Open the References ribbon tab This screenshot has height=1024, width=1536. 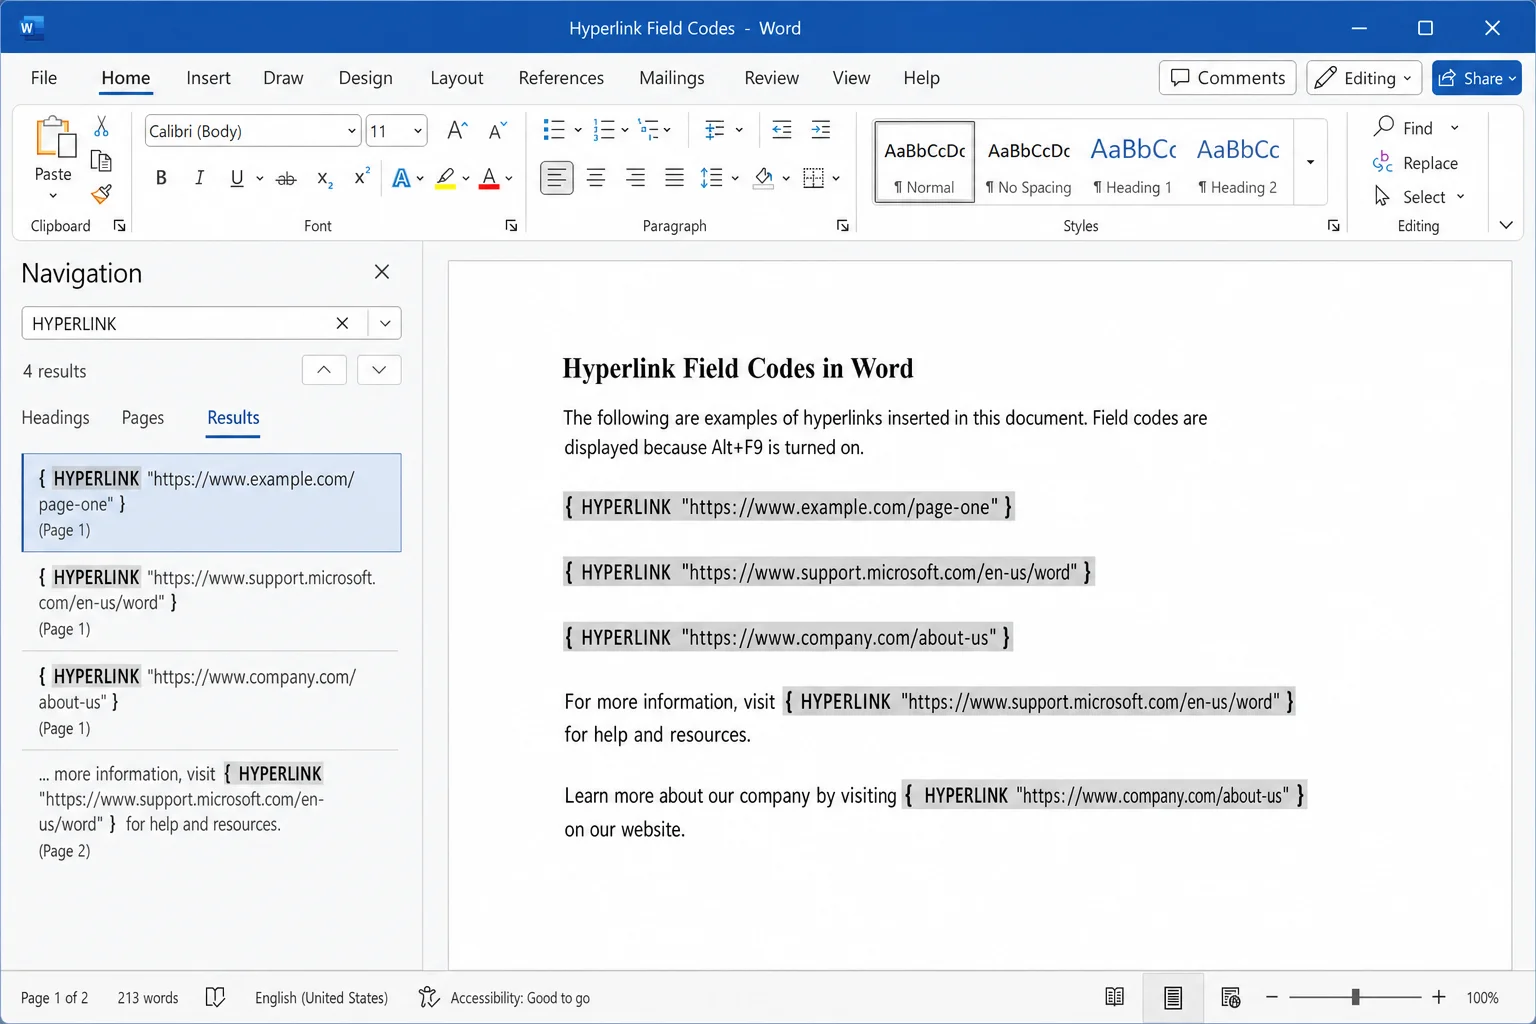(x=561, y=78)
